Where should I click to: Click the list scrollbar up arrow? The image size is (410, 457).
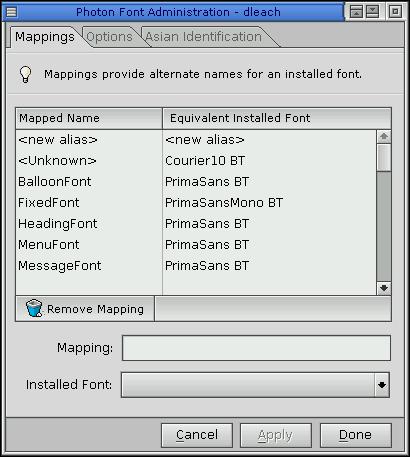click(384, 137)
